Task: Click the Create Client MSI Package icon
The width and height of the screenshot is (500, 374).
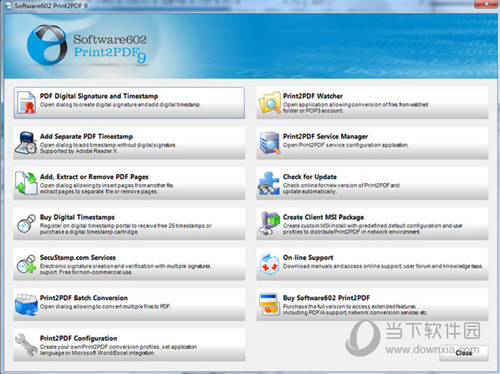Action: click(269, 224)
